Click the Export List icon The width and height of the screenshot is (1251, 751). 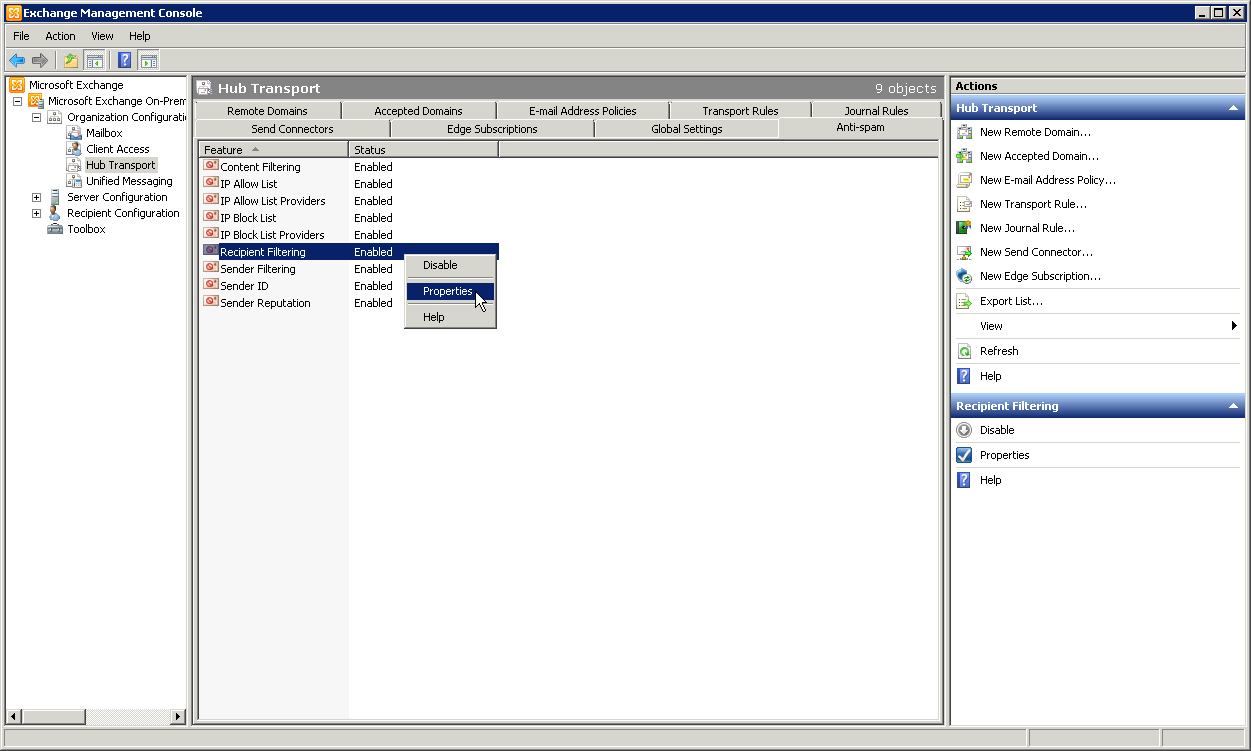(965, 300)
